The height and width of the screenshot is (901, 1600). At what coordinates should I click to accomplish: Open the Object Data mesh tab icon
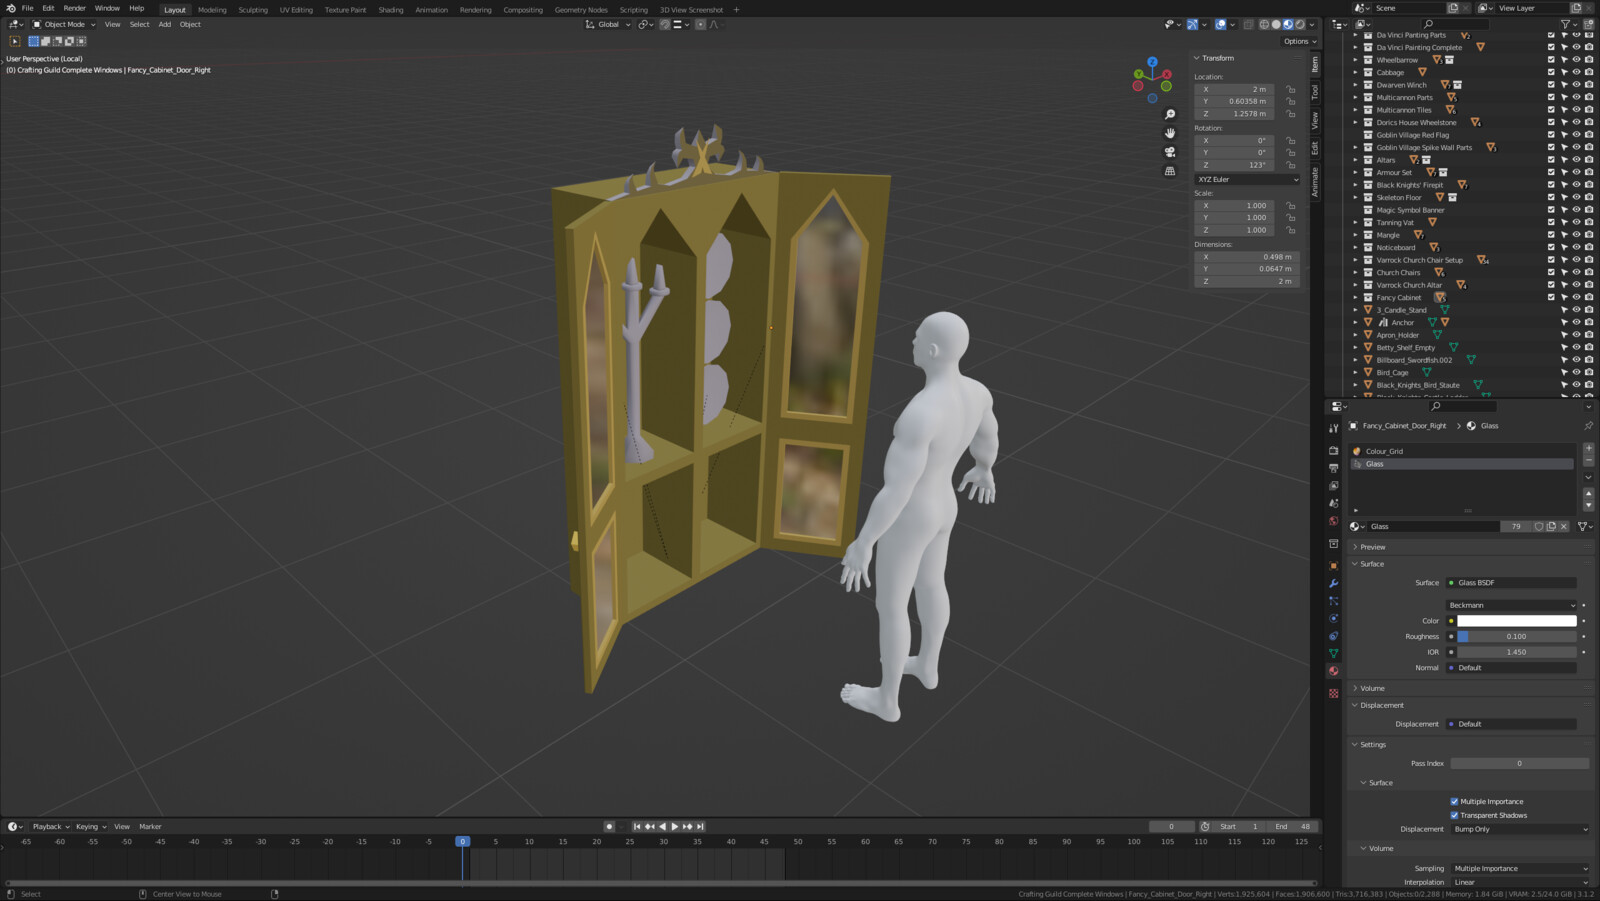point(1333,653)
